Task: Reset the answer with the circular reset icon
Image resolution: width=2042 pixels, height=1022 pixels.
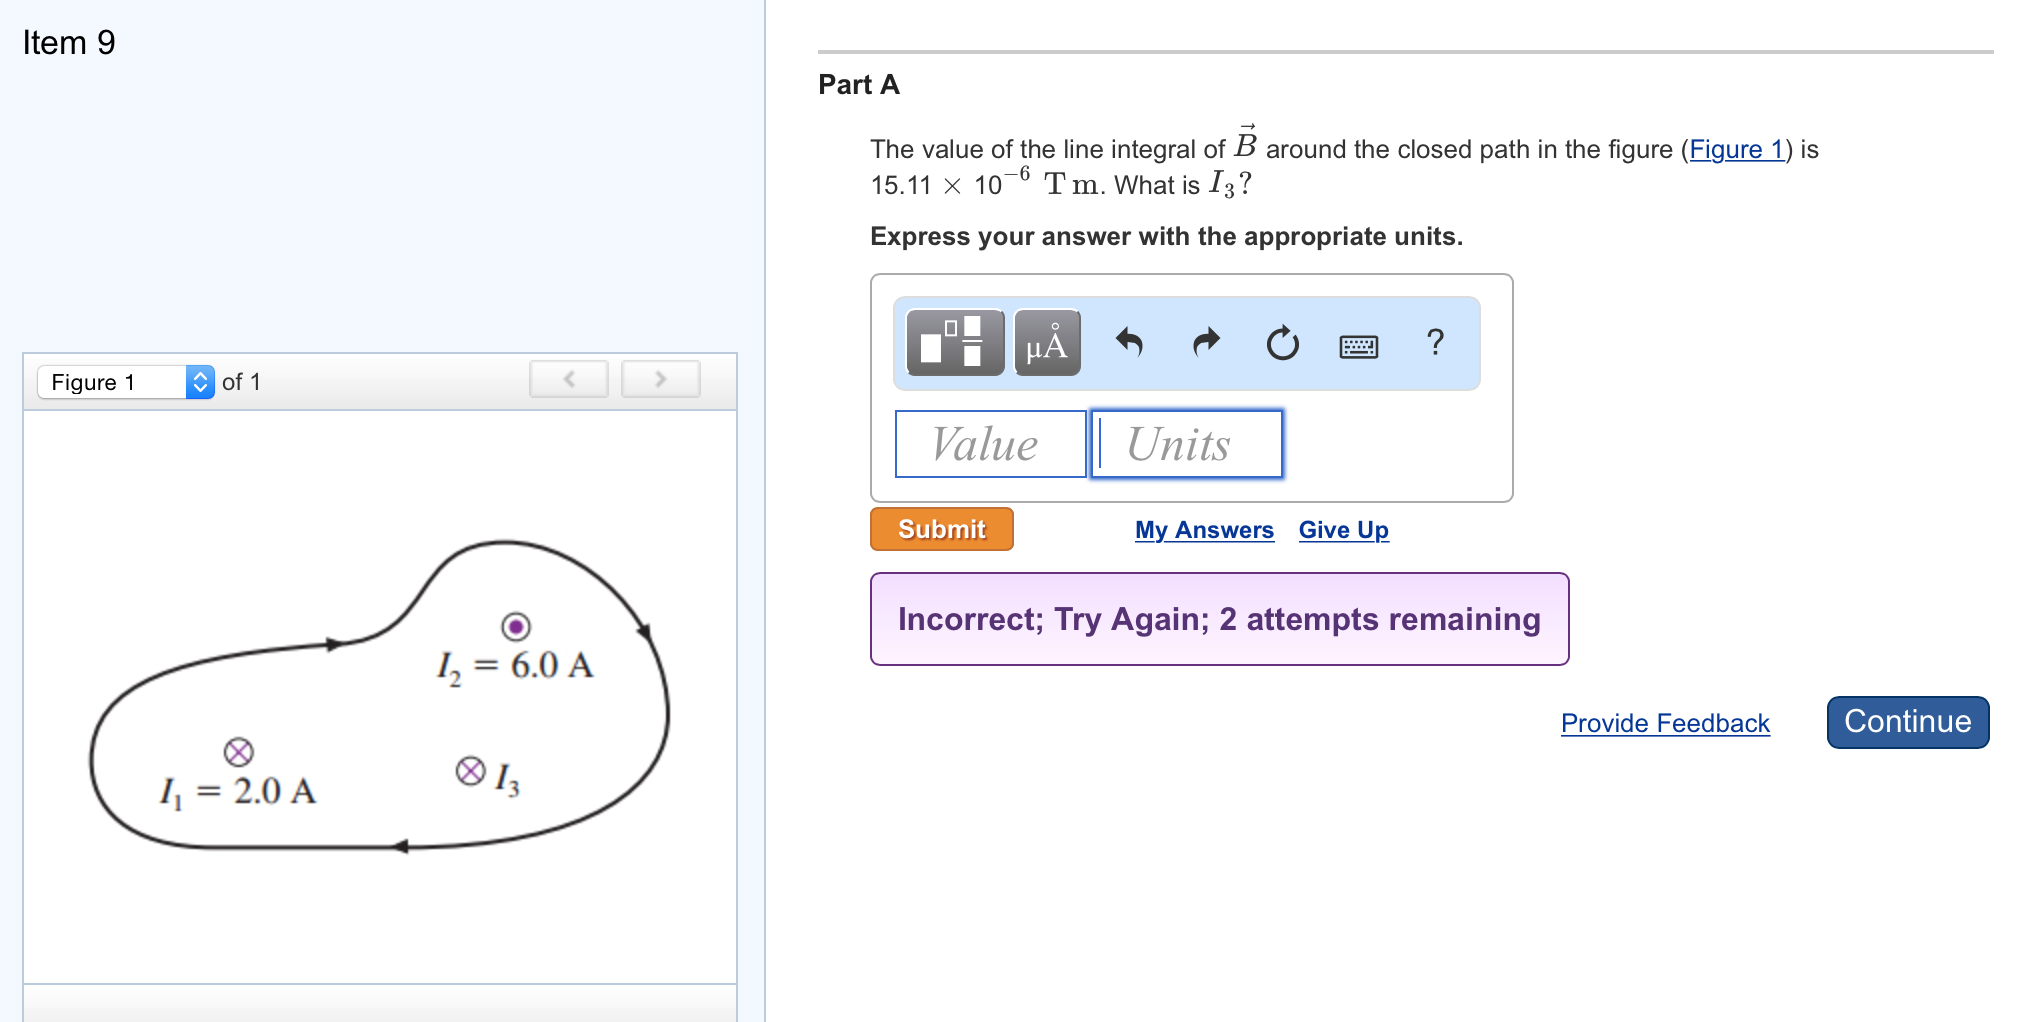Action: [x=1281, y=343]
